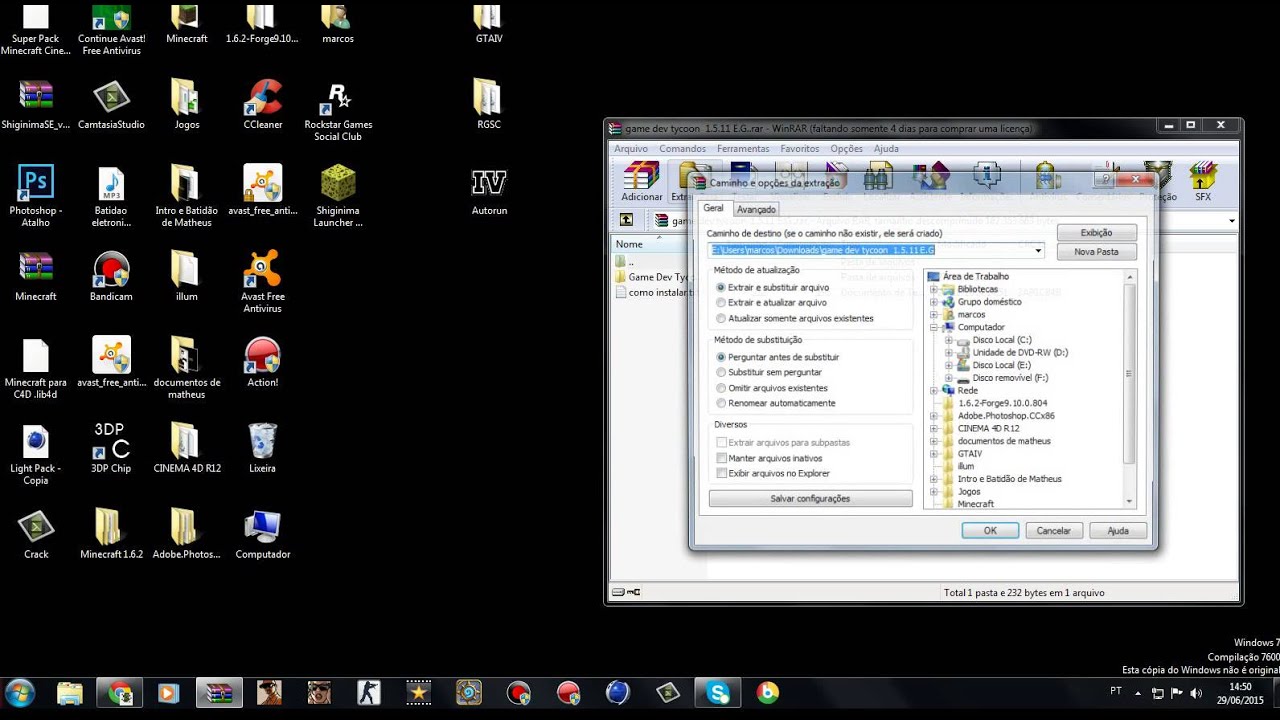Image resolution: width=1280 pixels, height=720 pixels.
Task: Select the Action! desktop icon
Action: coord(263,363)
